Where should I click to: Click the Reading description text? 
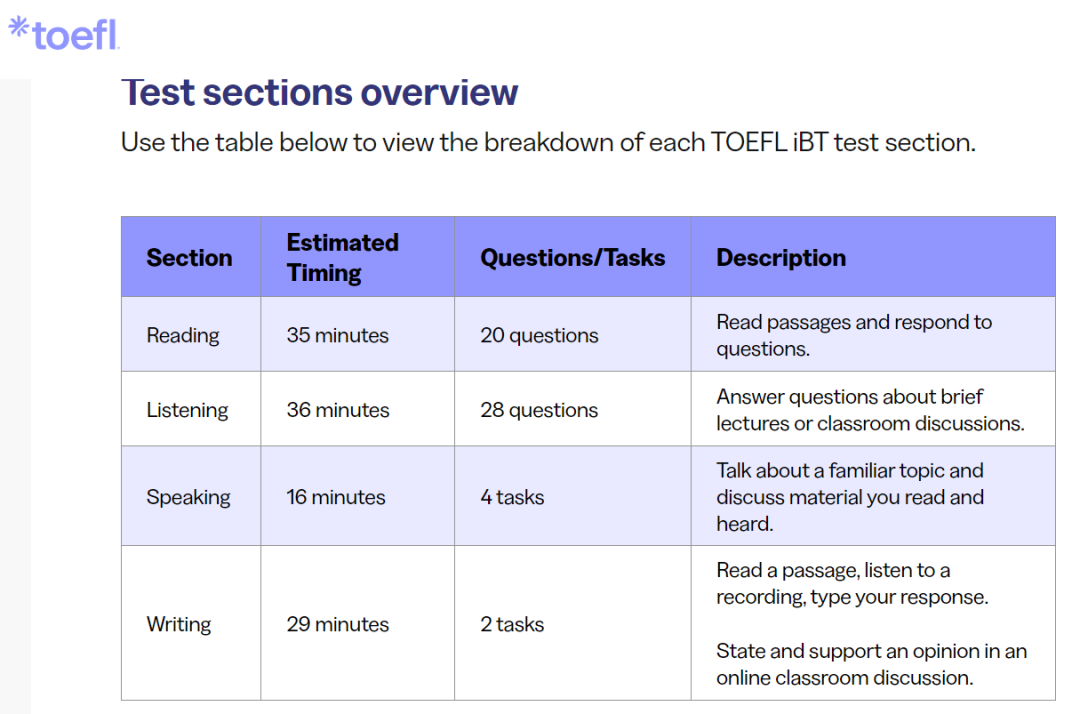[x=854, y=335]
